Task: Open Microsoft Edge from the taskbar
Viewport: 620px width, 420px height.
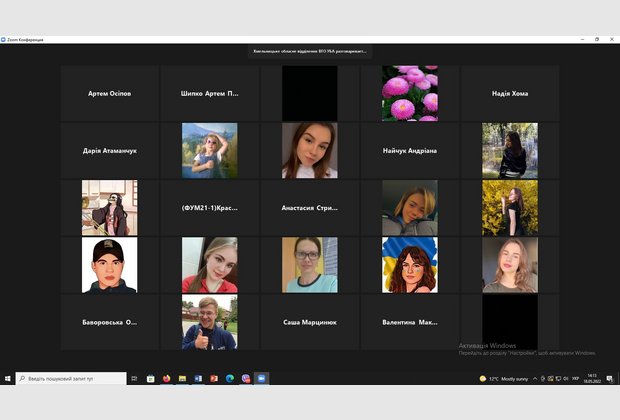Action: click(x=229, y=379)
